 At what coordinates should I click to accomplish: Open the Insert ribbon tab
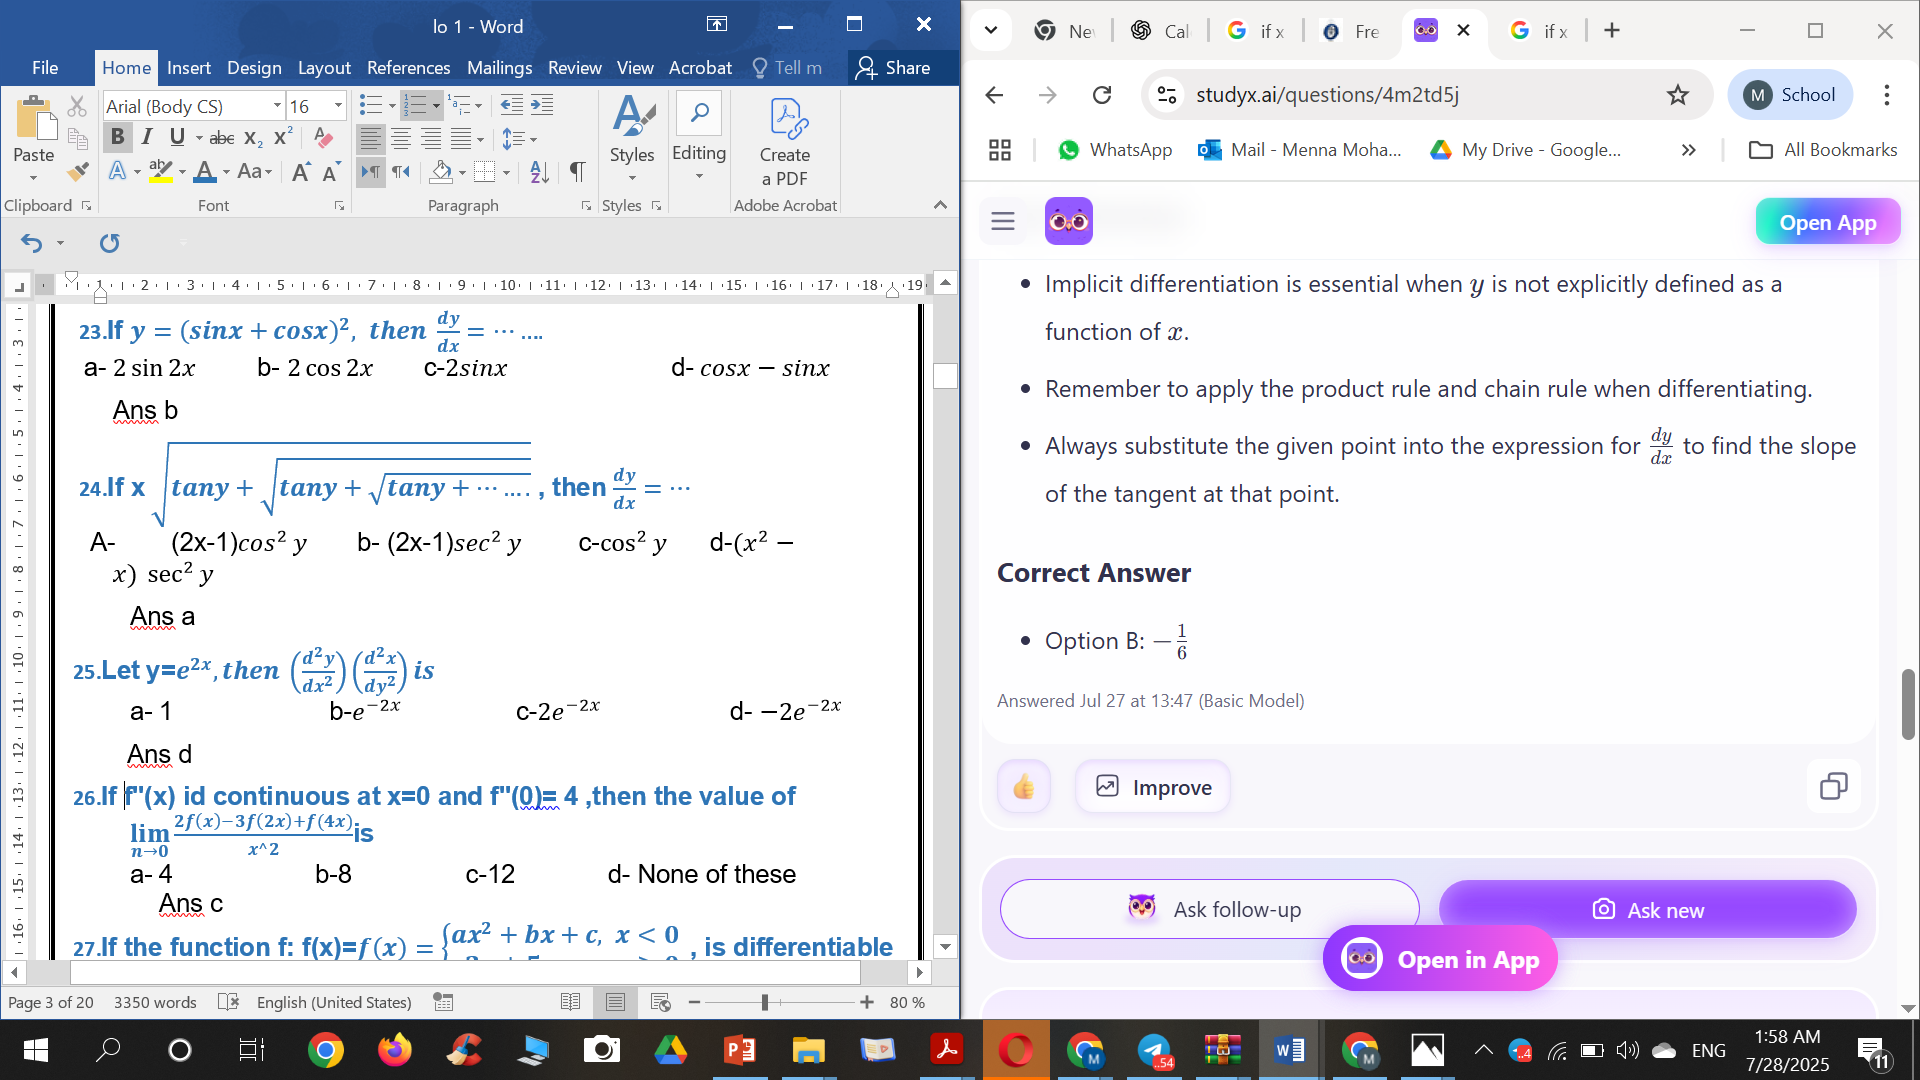(189, 68)
